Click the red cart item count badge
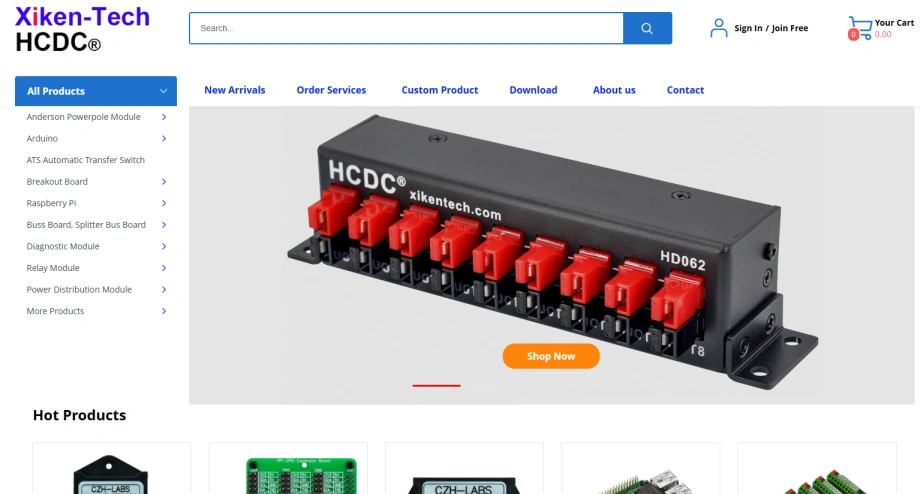 [x=853, y=35]
